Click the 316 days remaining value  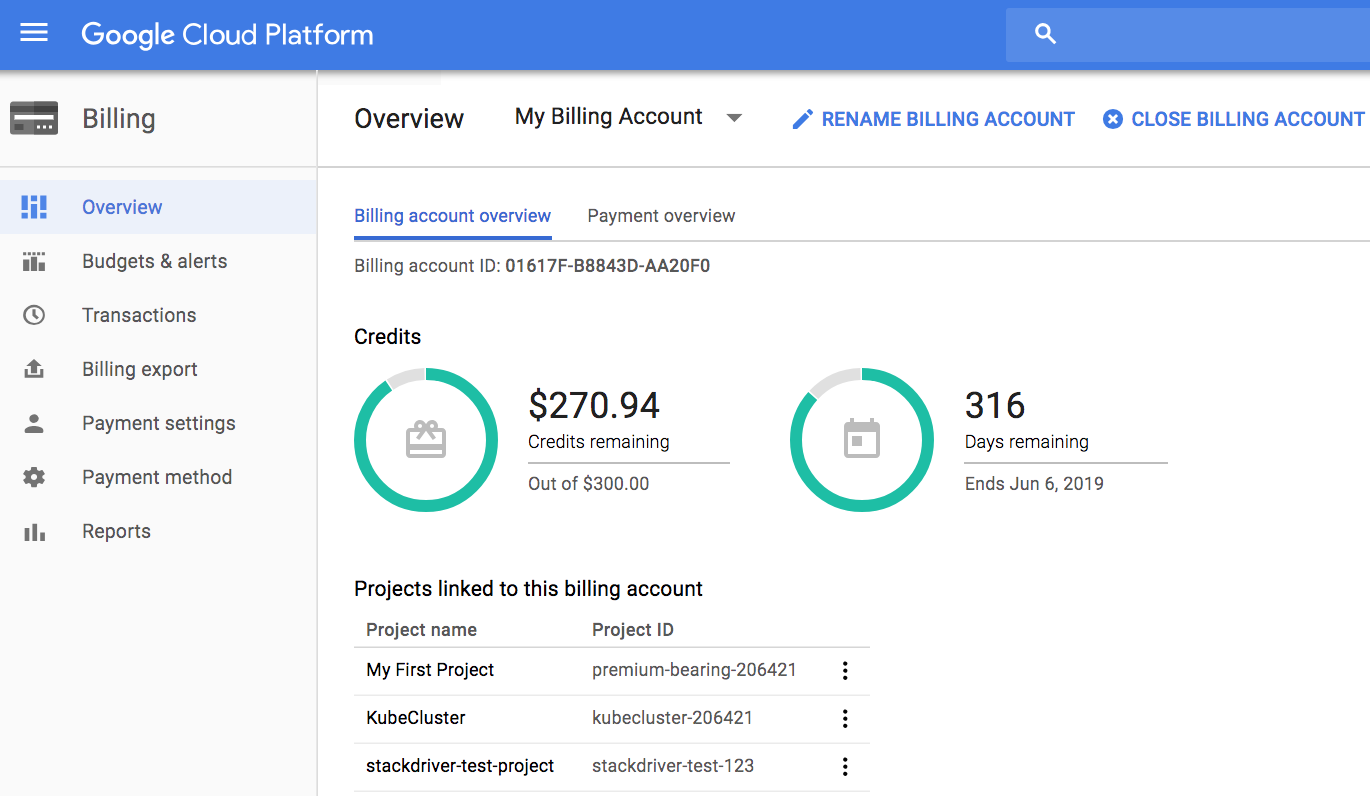(995, 405)
